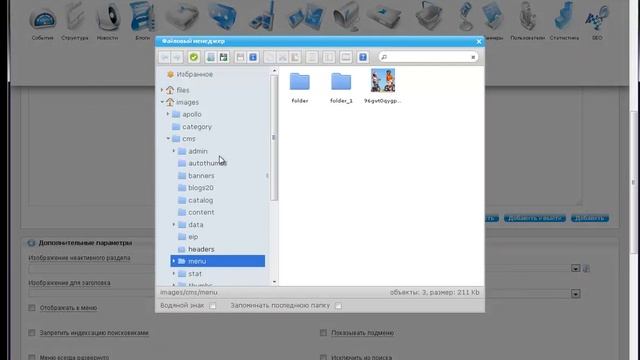Select the highlighted menu folder
The height and width of the screenshot is (360, 640).
point(218,261)
